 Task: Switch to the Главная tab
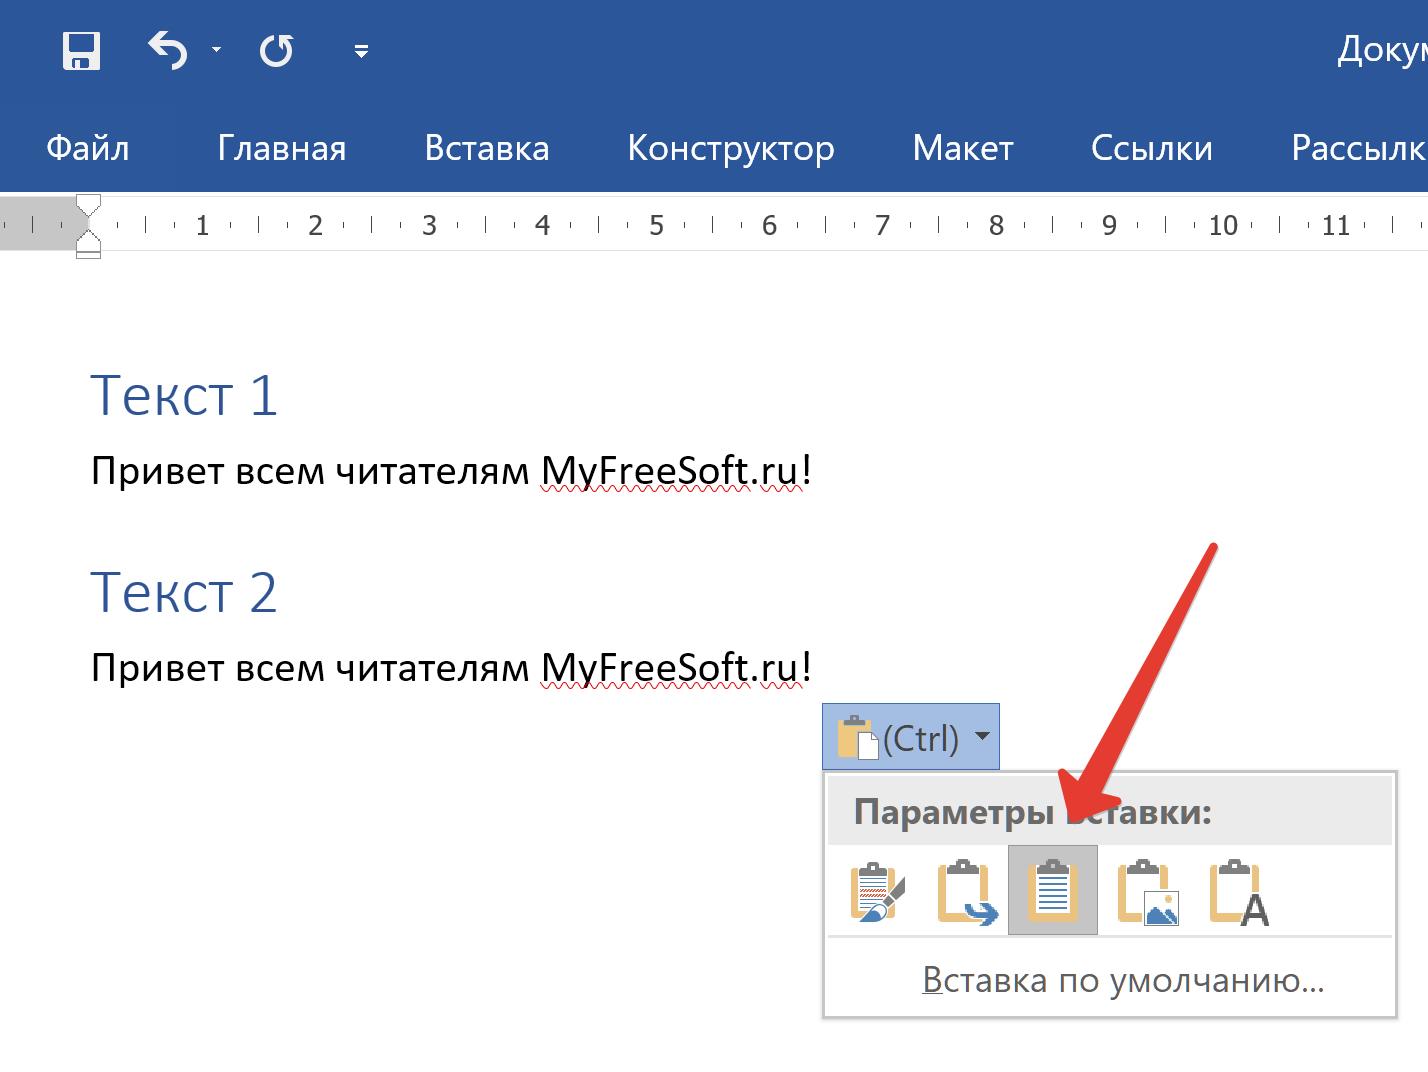(282, 148)
